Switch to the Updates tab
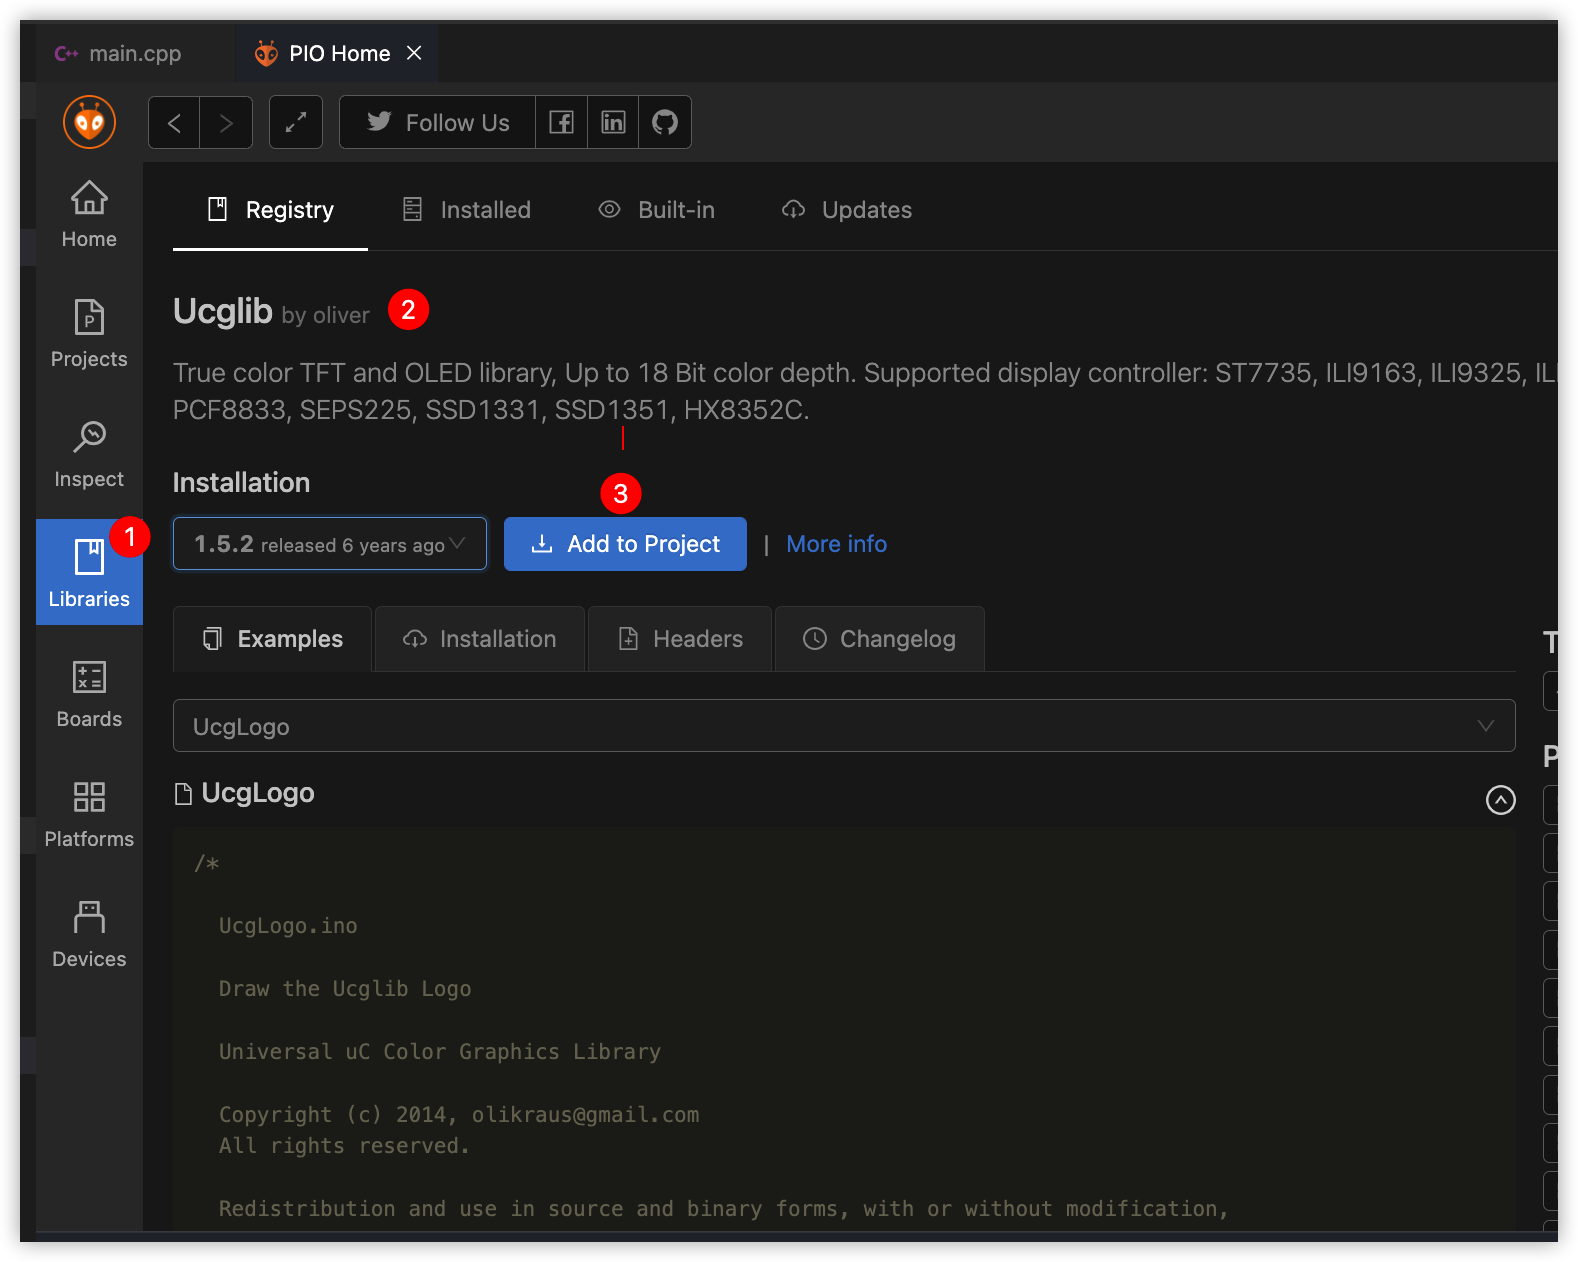This screenshot has width=1578, height=1262. tap(846, 210)
